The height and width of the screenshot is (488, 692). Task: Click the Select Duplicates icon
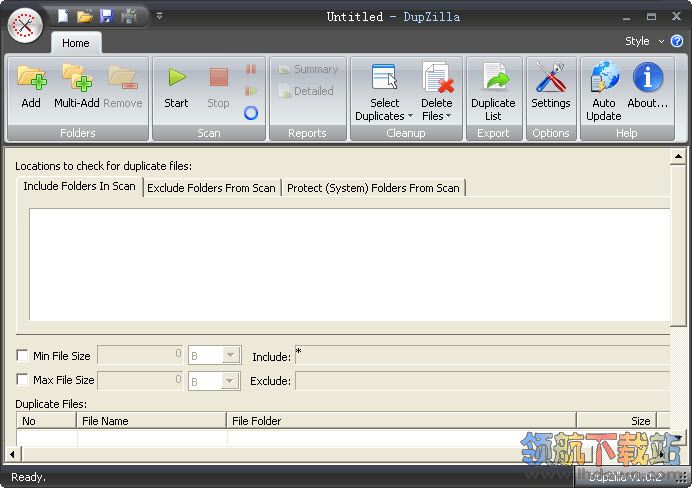[x=384, y=78]
